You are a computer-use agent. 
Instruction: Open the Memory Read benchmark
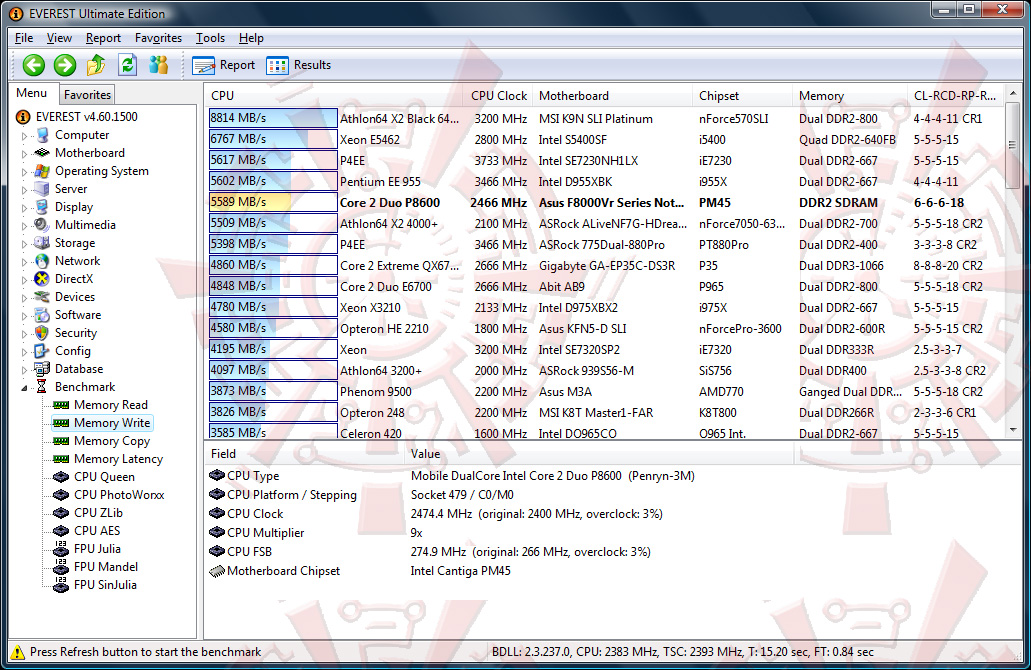pos(110,405)
